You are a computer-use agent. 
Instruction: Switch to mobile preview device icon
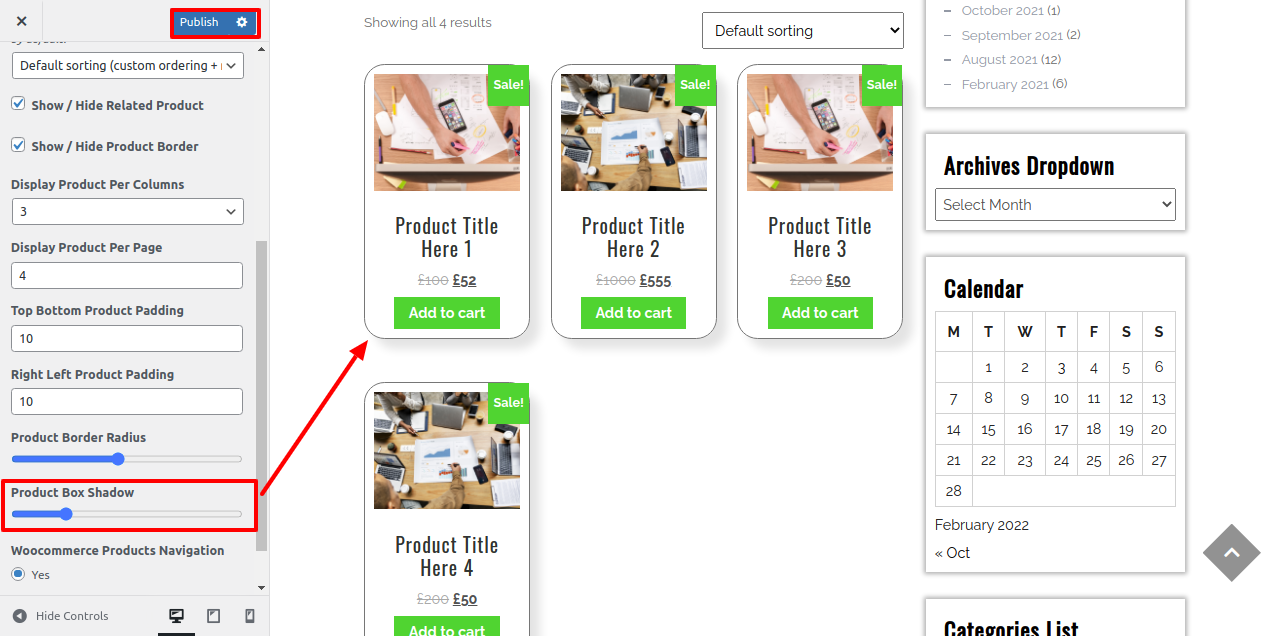click(250, 616)
